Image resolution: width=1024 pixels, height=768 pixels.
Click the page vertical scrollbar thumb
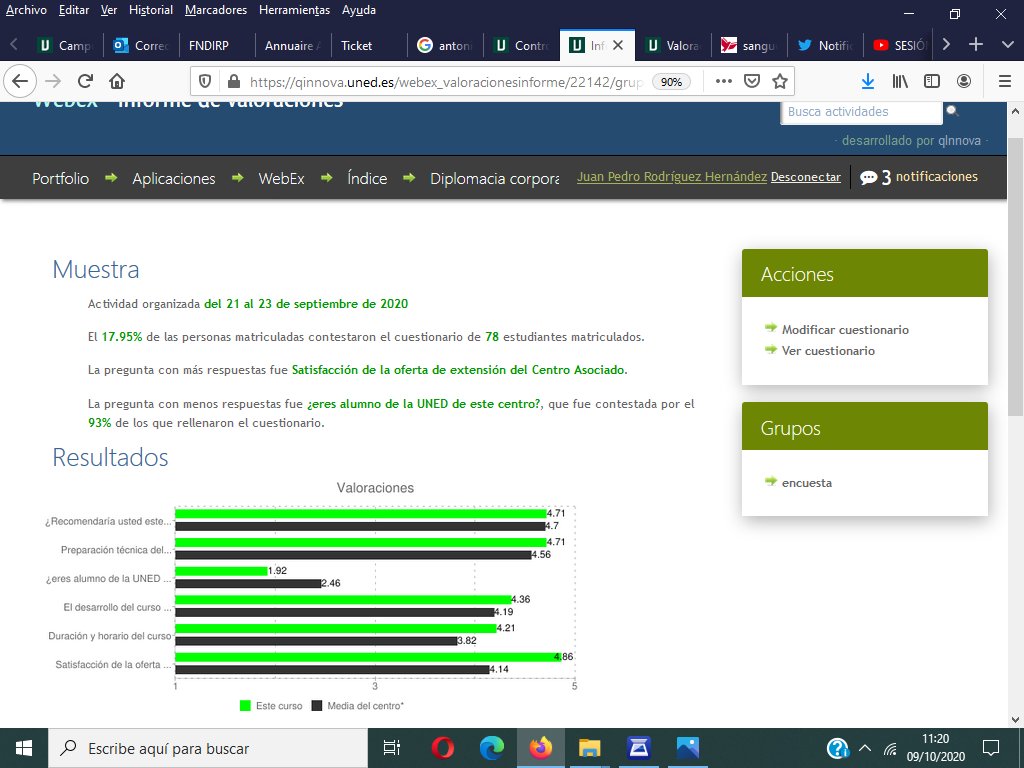click(x=1015, y=276)
